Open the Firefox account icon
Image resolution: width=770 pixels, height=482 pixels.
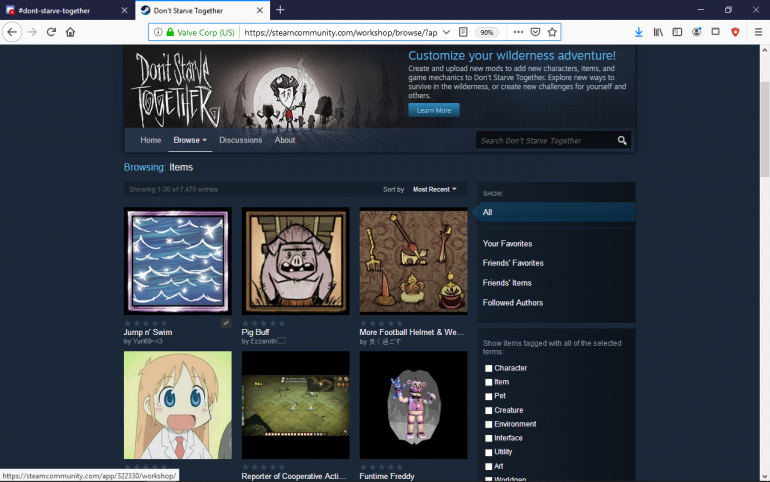click(x=696, y=32)
